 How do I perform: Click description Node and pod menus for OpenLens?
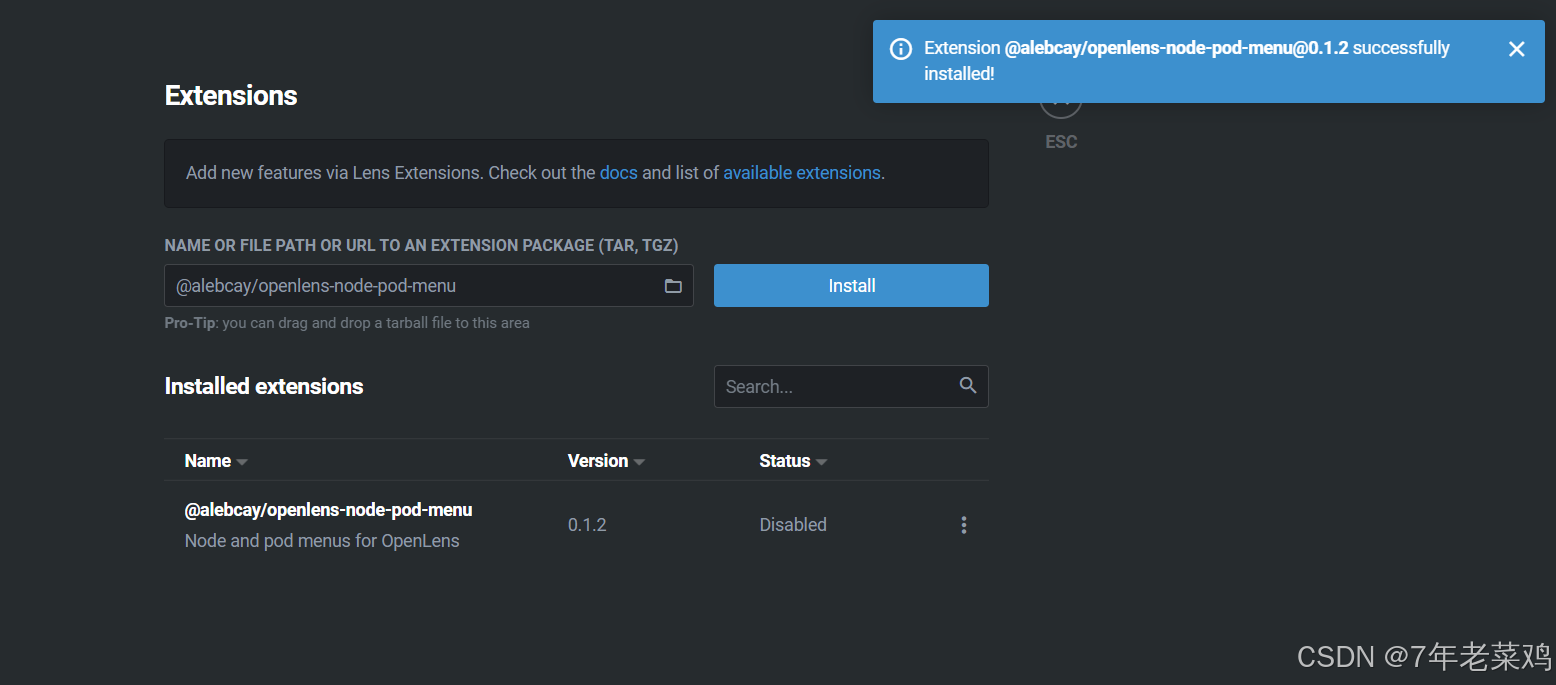pos(322,541)
